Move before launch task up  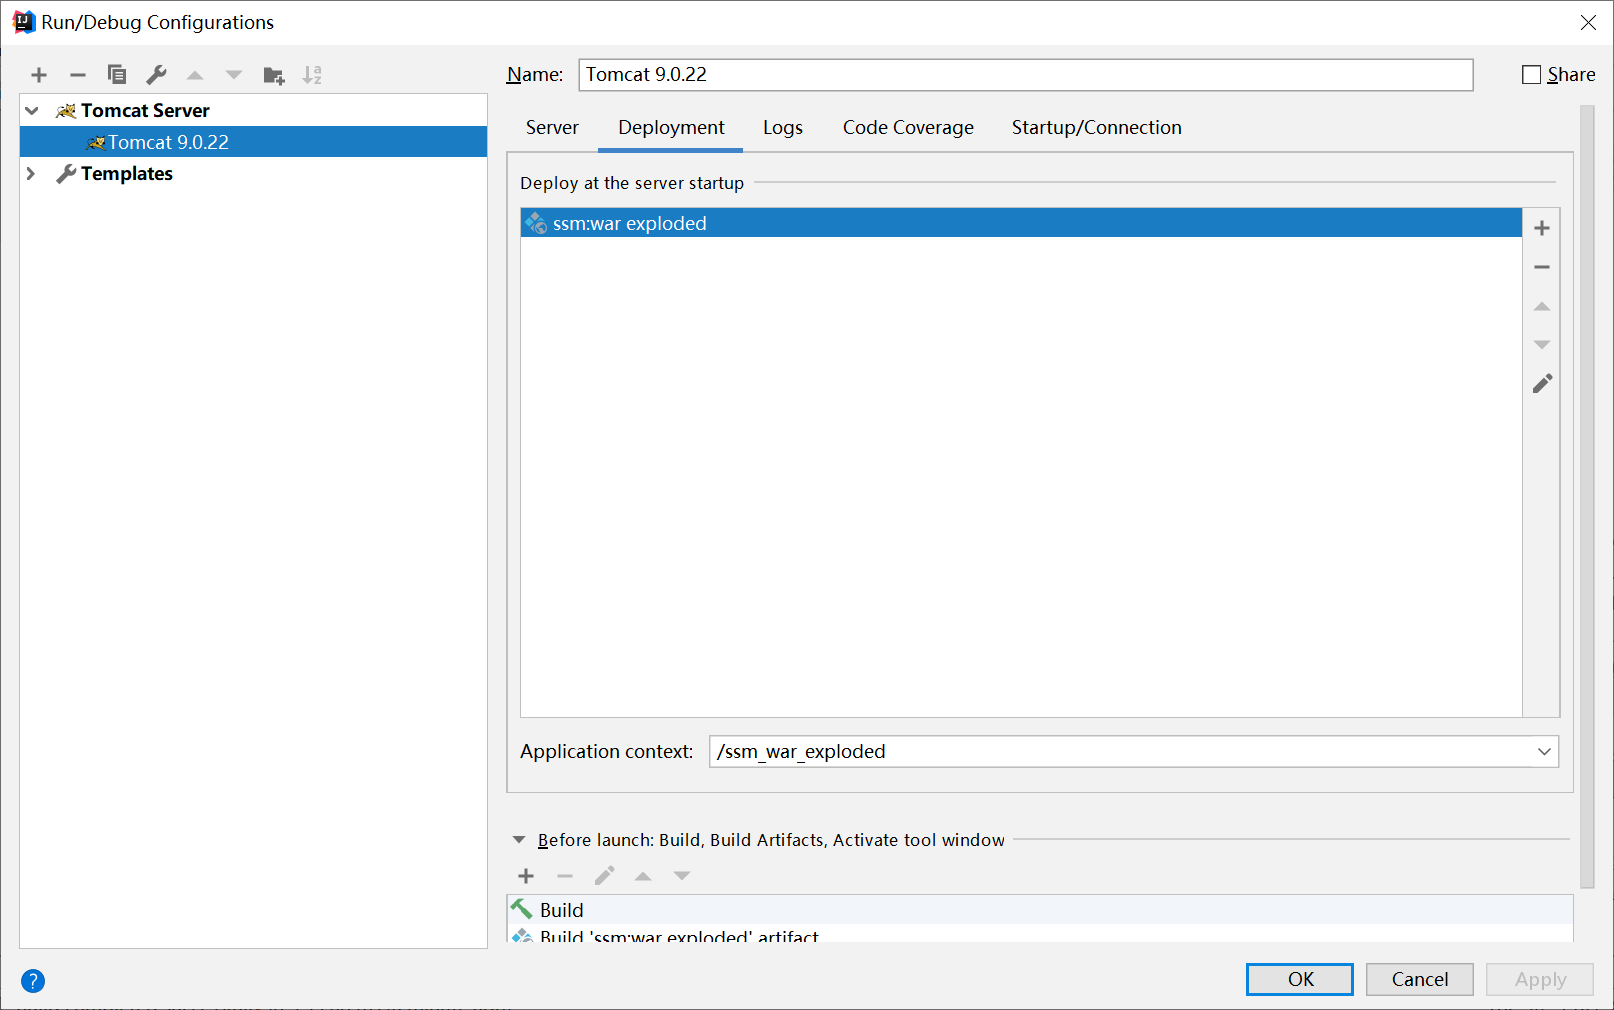coord(643,876)
